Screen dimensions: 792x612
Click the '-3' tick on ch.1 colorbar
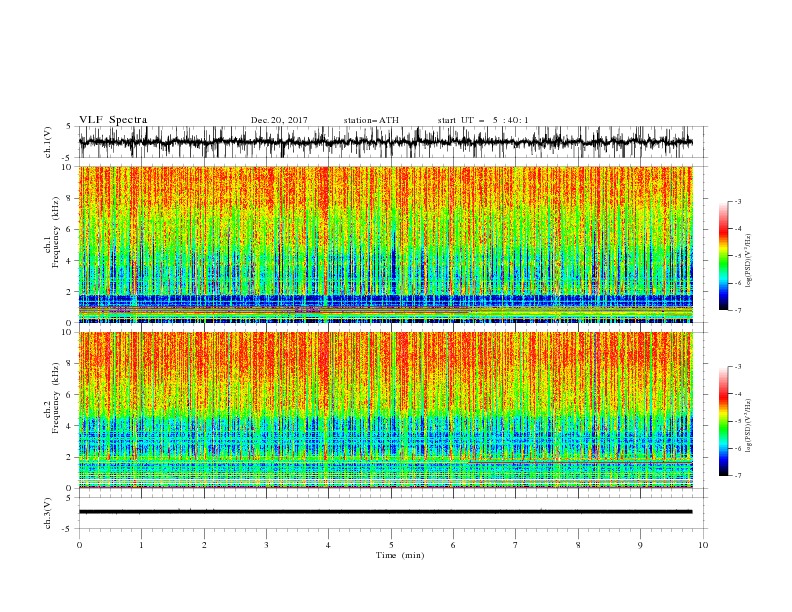(x=737, y=201)
